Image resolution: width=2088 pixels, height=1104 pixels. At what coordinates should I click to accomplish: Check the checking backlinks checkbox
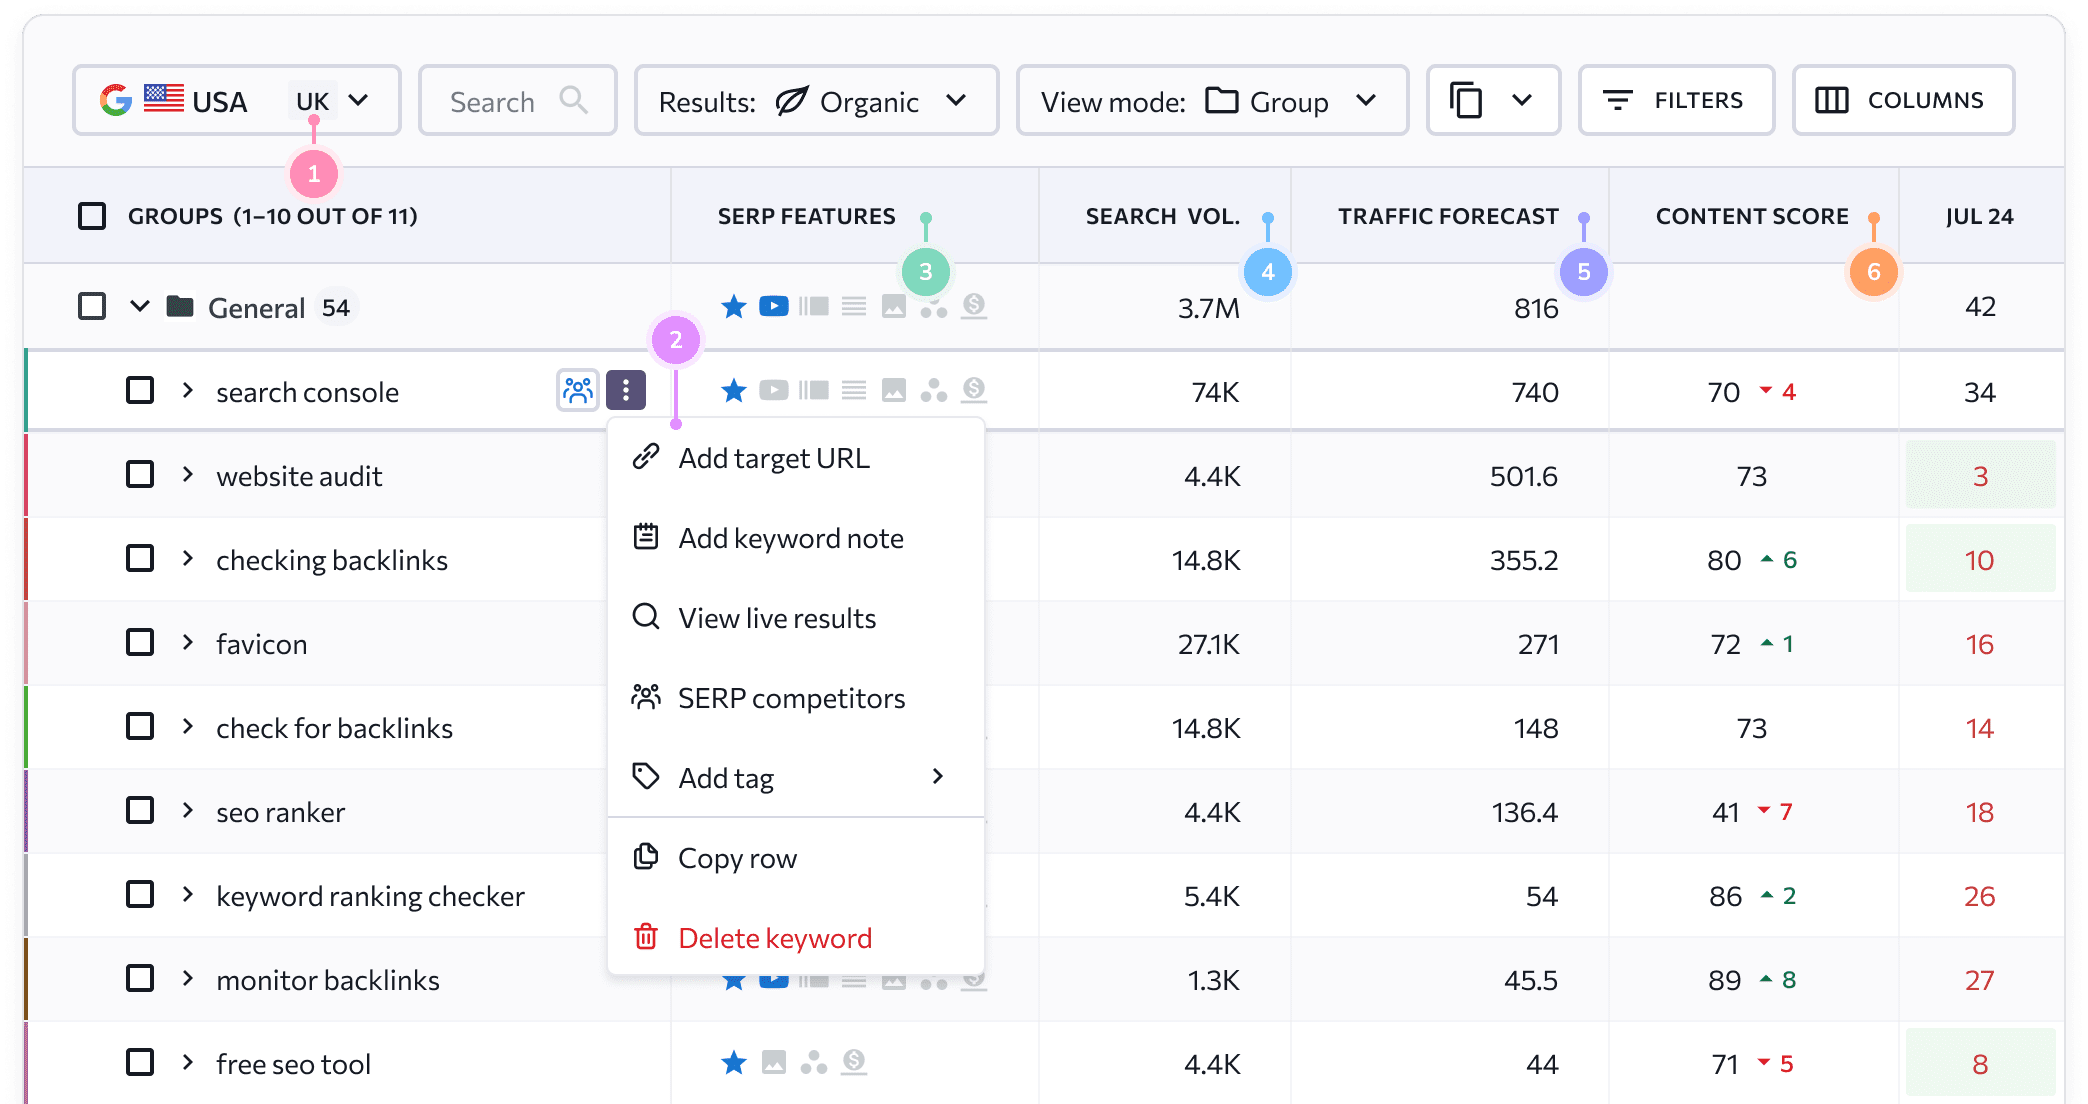[140, 558]
